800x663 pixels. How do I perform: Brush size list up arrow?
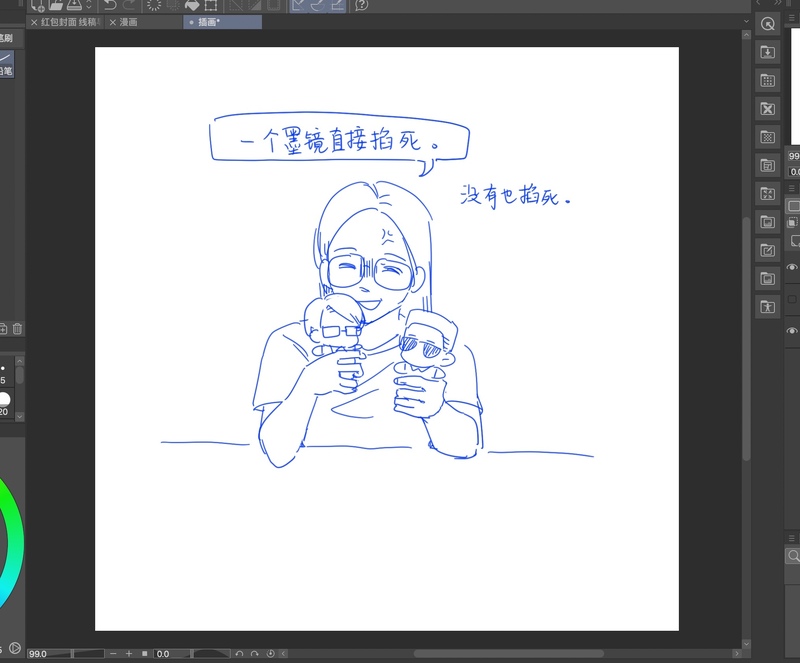pos(19,361)
